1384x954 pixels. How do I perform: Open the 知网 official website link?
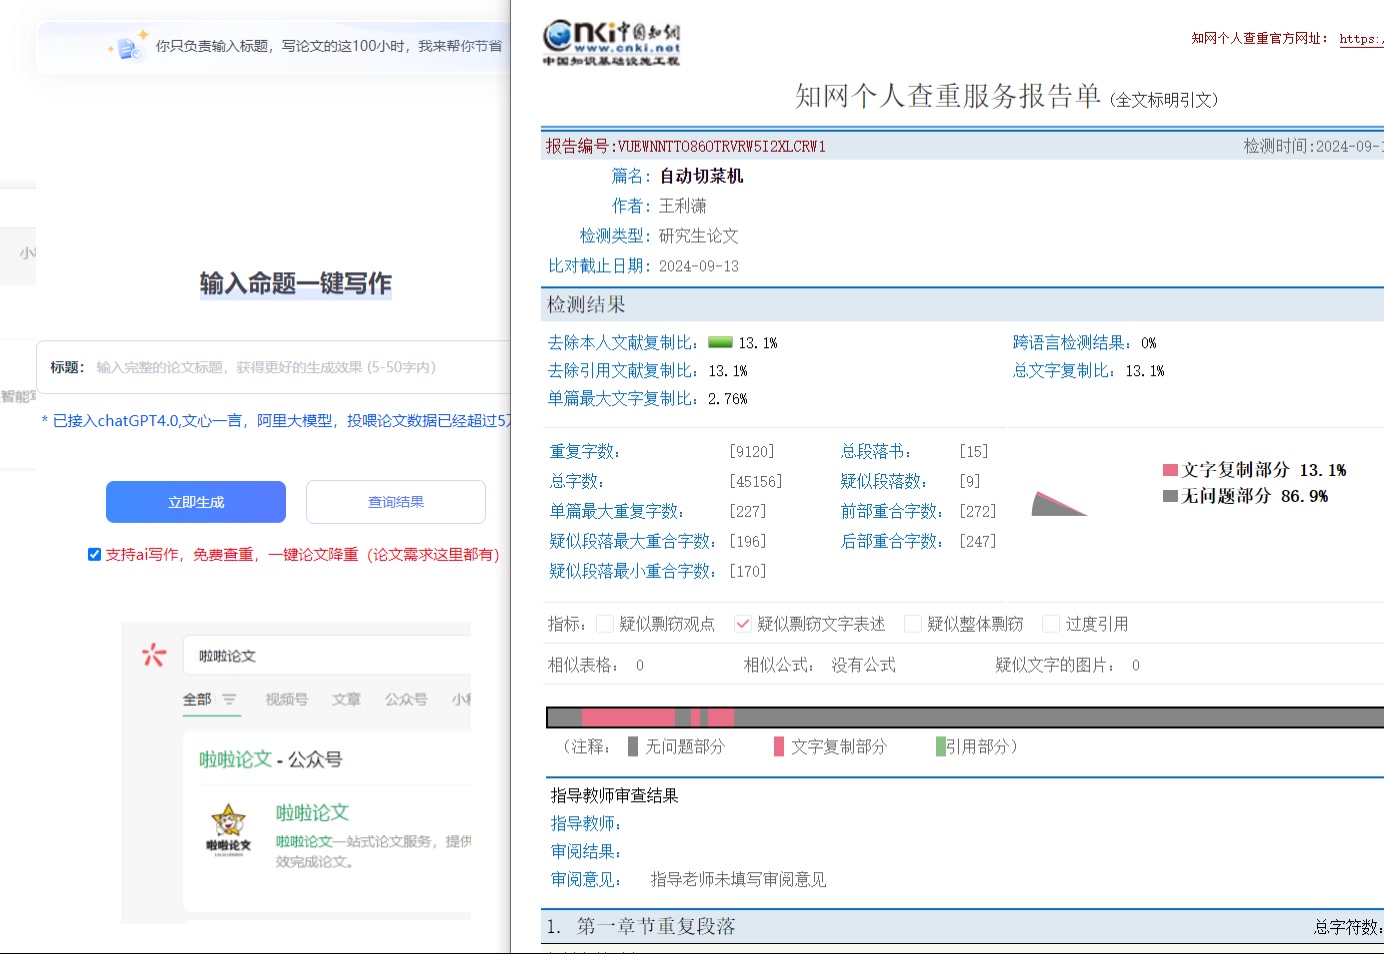tap(1361, 39)
